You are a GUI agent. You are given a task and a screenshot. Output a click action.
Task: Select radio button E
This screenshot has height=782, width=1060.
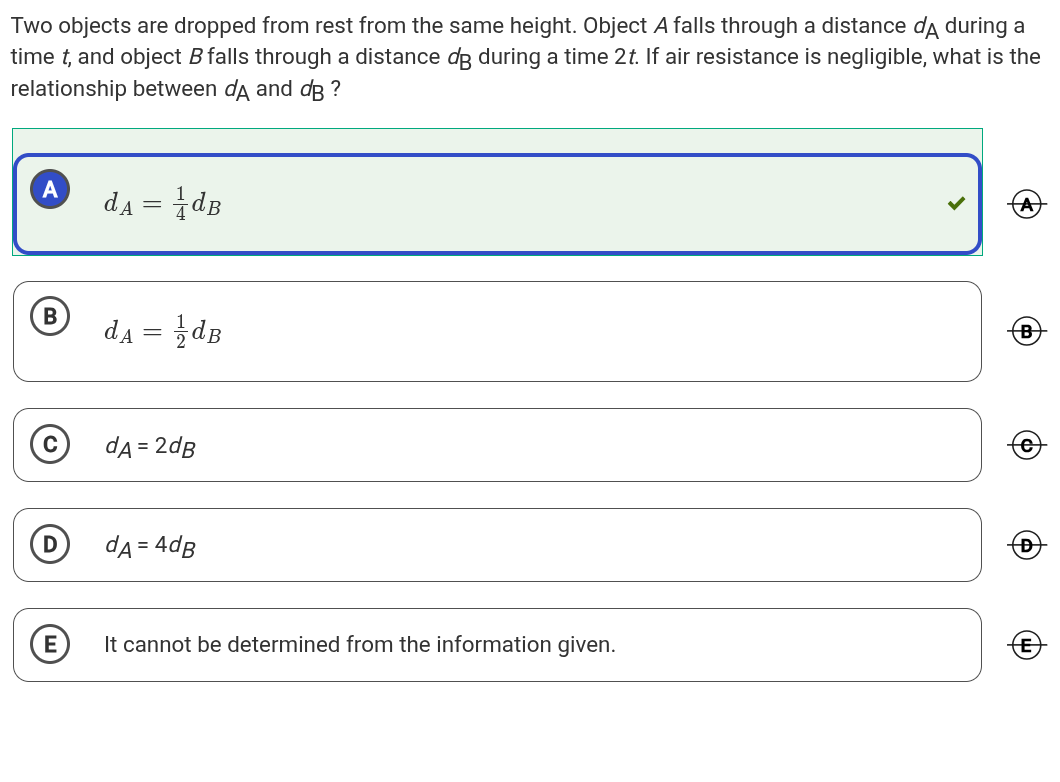50,644
